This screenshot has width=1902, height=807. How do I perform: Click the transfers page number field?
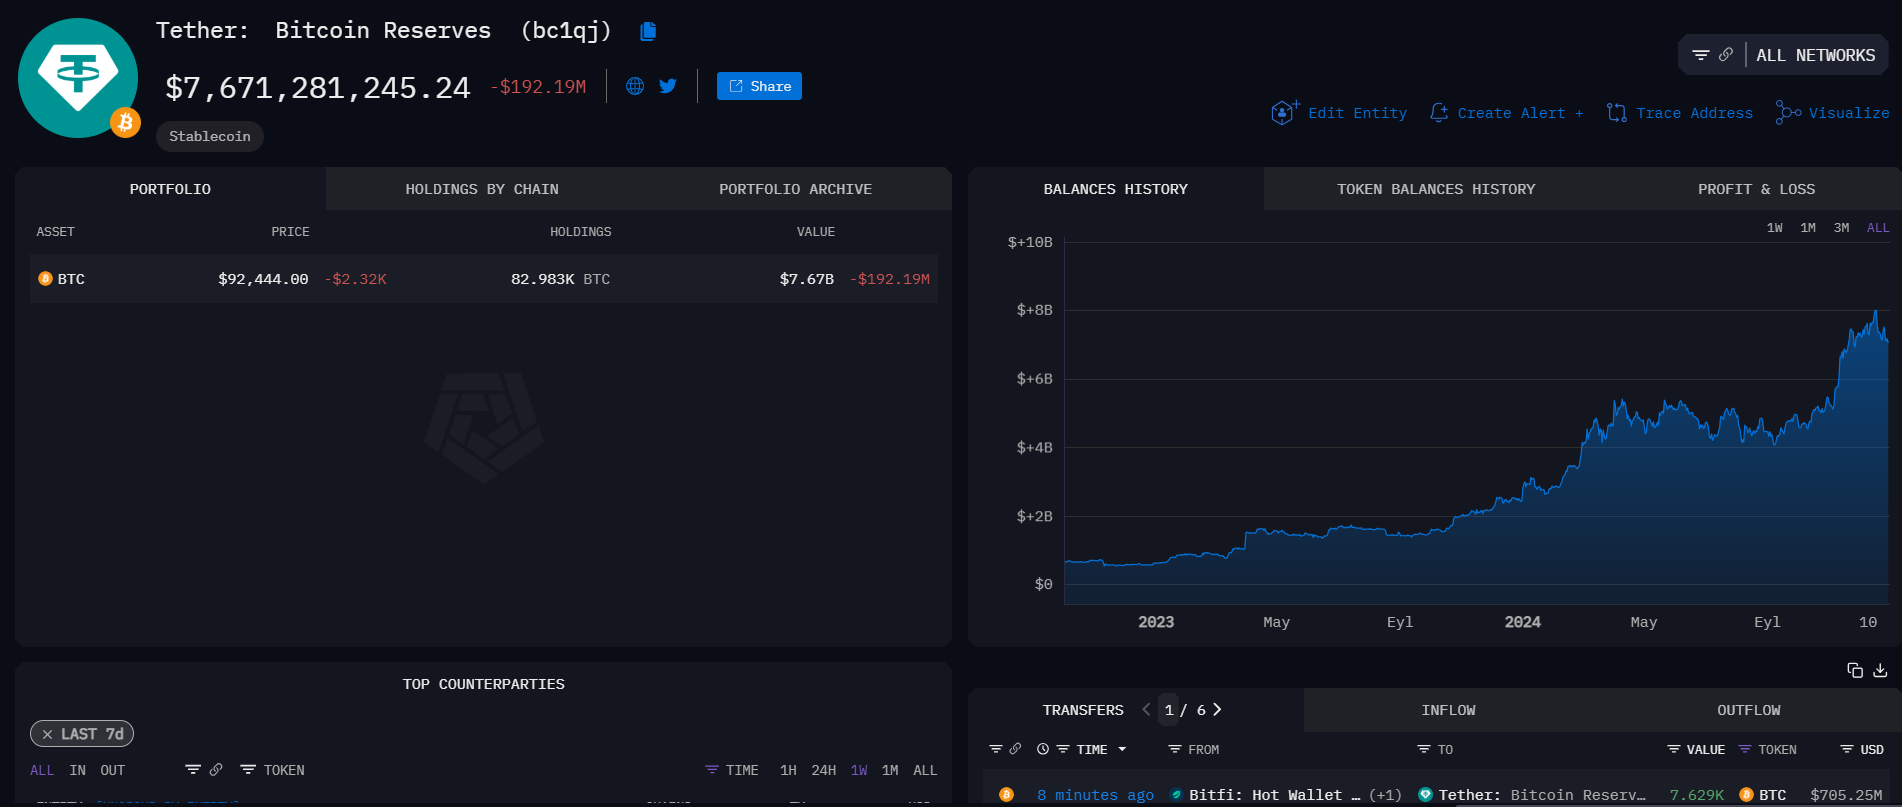coord(1169,710)
